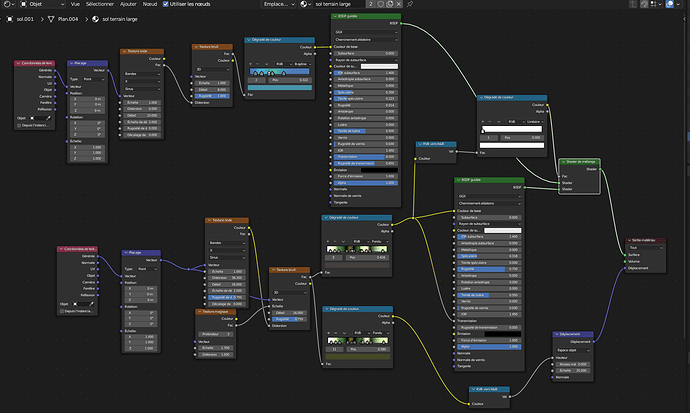Click the new material duplicate icon
The height and width of the screenshot is (413, 690).
pos(389,4)
